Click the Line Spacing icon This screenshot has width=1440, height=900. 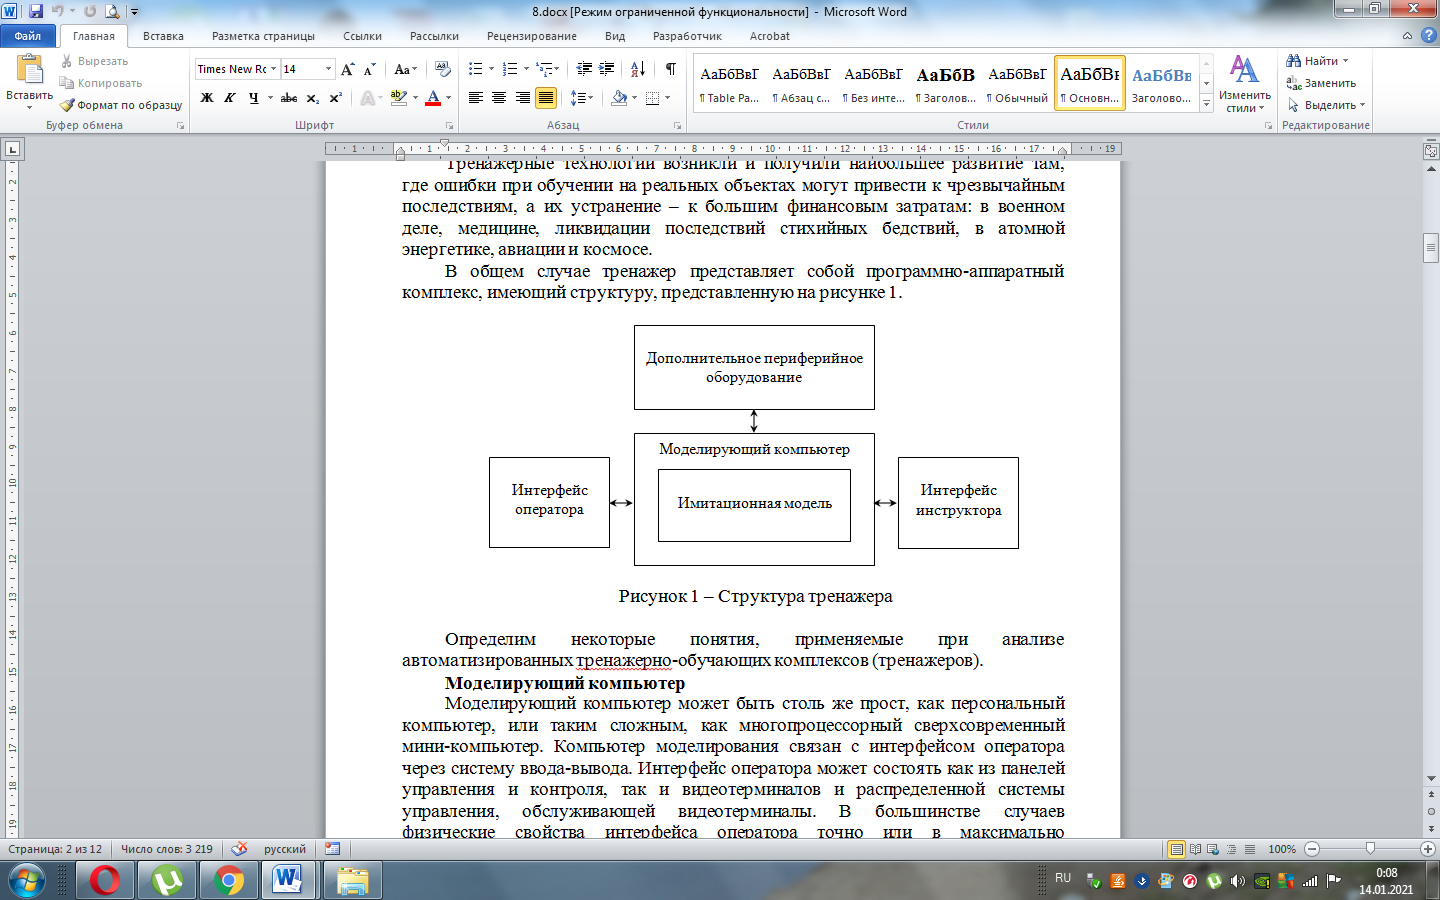[577, 98]
